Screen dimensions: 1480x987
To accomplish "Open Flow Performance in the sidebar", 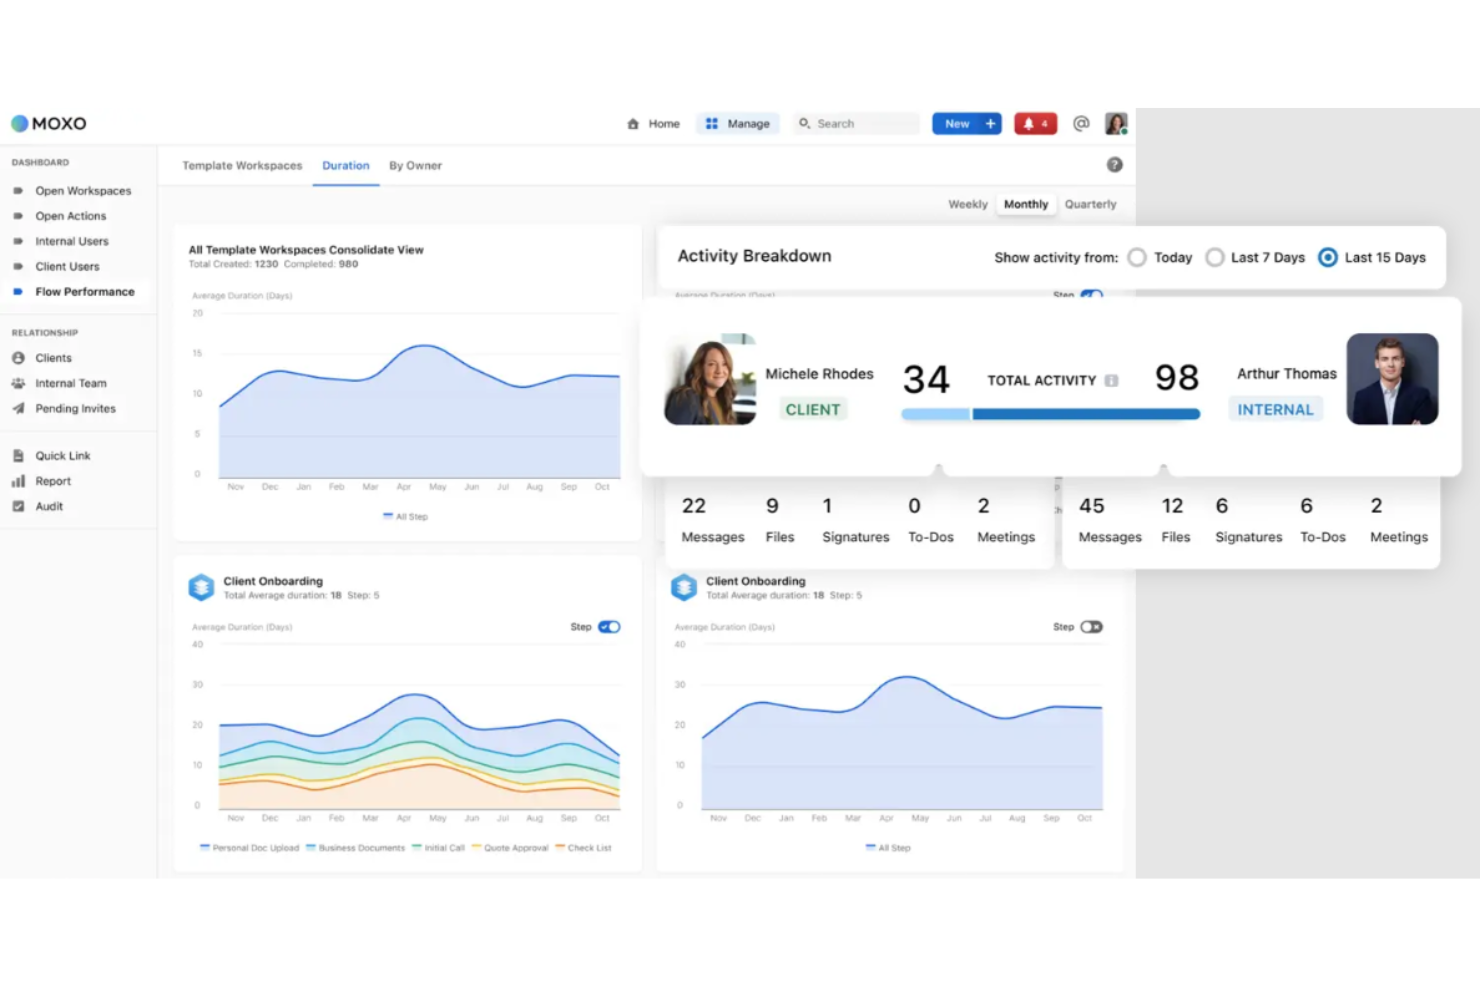I will 85,292.
